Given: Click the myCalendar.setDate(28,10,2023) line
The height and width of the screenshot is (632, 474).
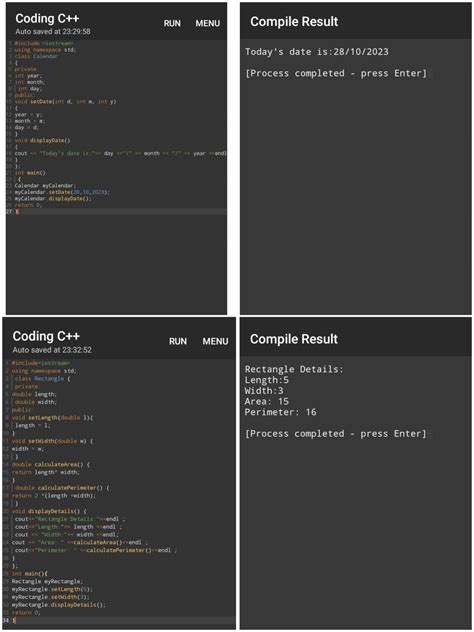Looking at the screenshot, I should tap(62, 192).
